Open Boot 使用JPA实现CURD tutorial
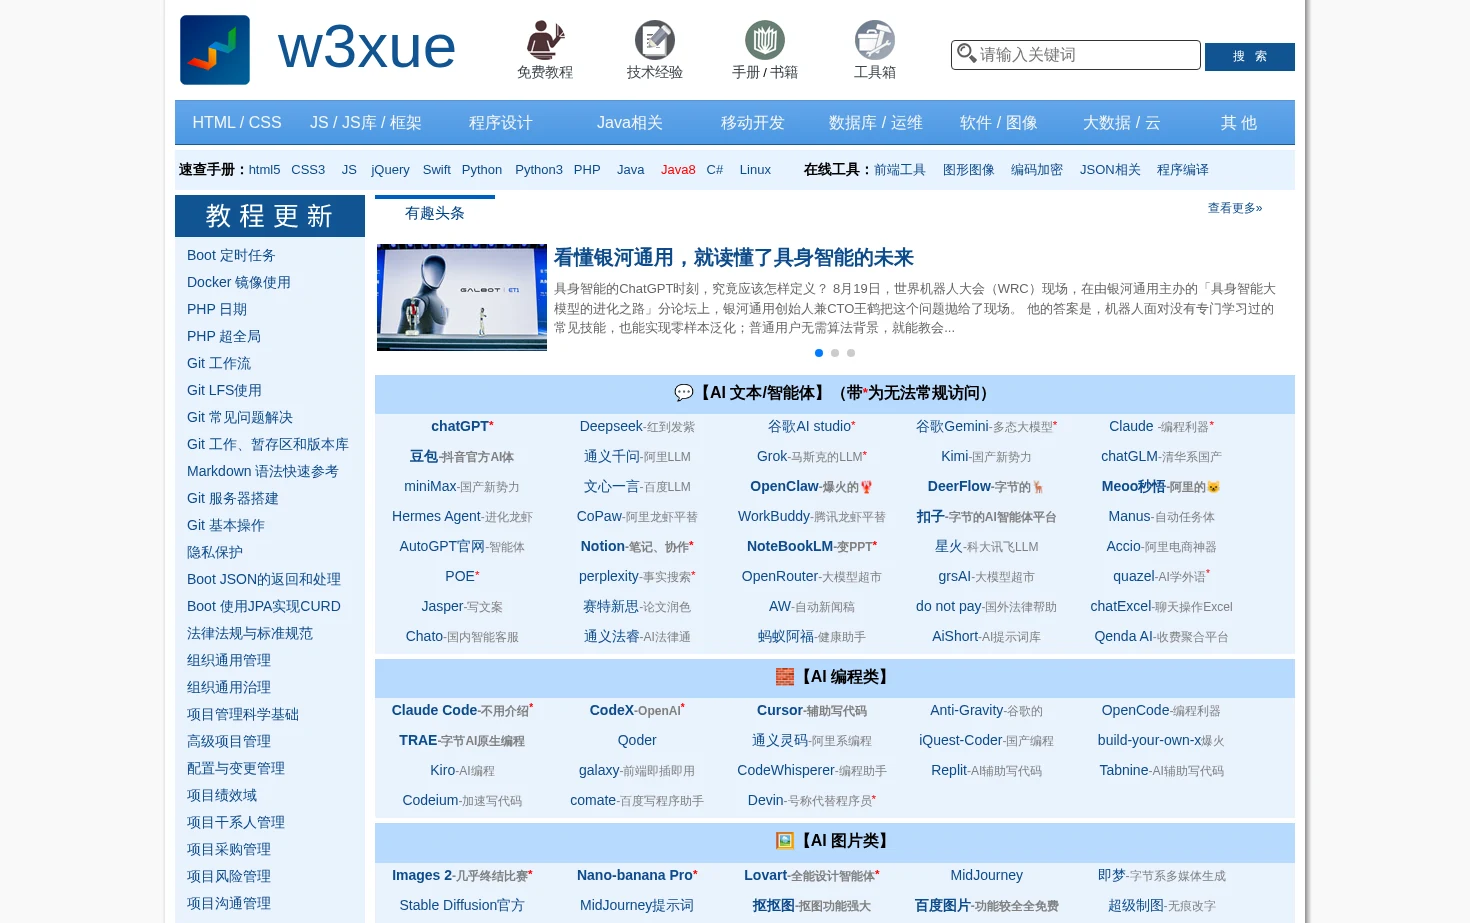Viewport: 1470px width, 923px height. [264, 607]
